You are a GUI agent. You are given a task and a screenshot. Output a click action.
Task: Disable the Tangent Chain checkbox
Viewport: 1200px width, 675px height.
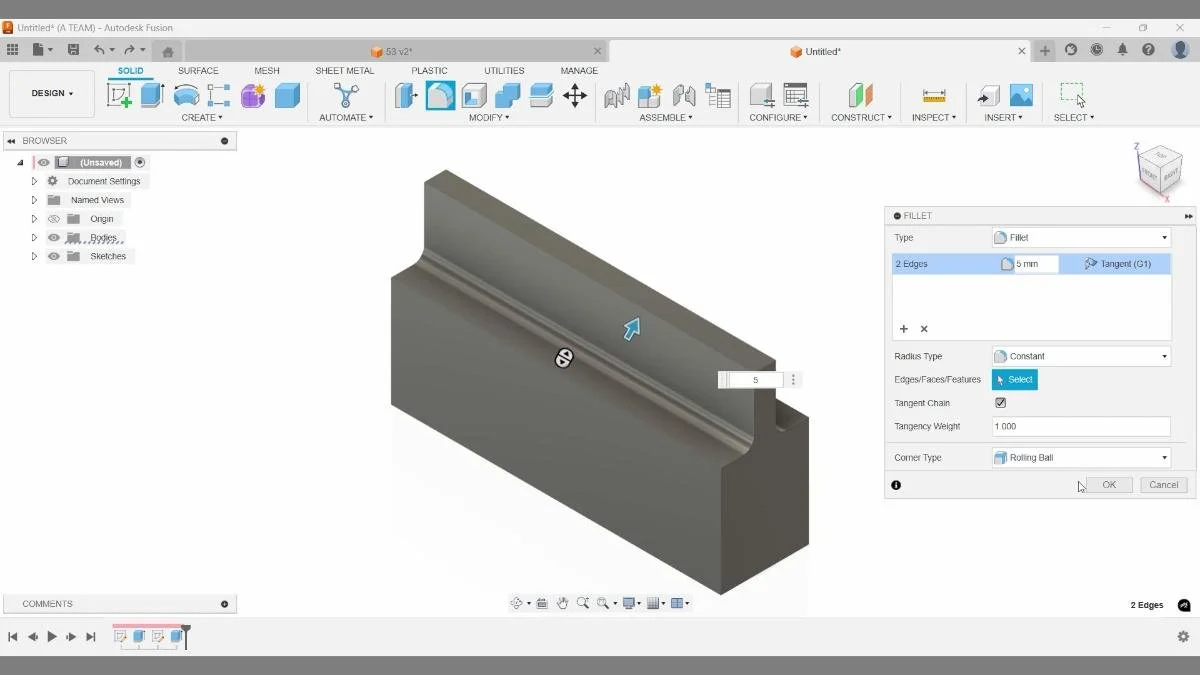coord(1000,403)
